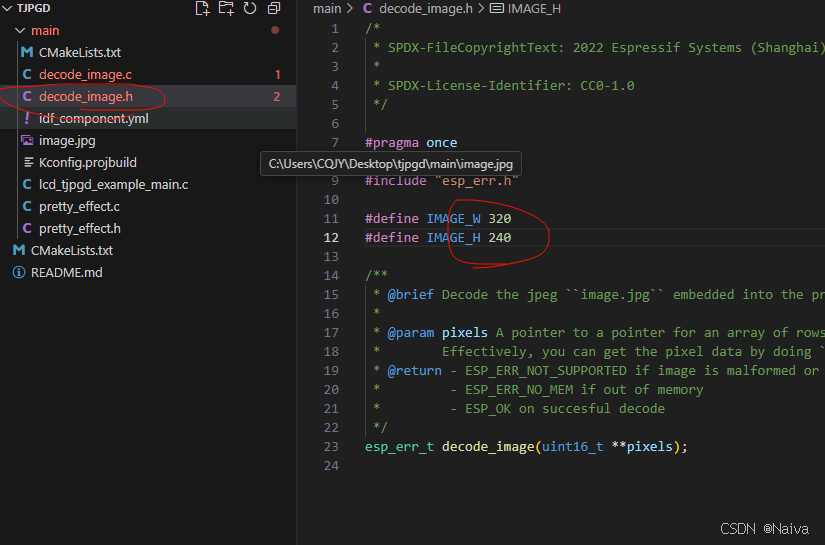Collapse the TJPGD root section chevron
Image resolution: width=825 pixels, height=545 pixels.
[7, 8]
